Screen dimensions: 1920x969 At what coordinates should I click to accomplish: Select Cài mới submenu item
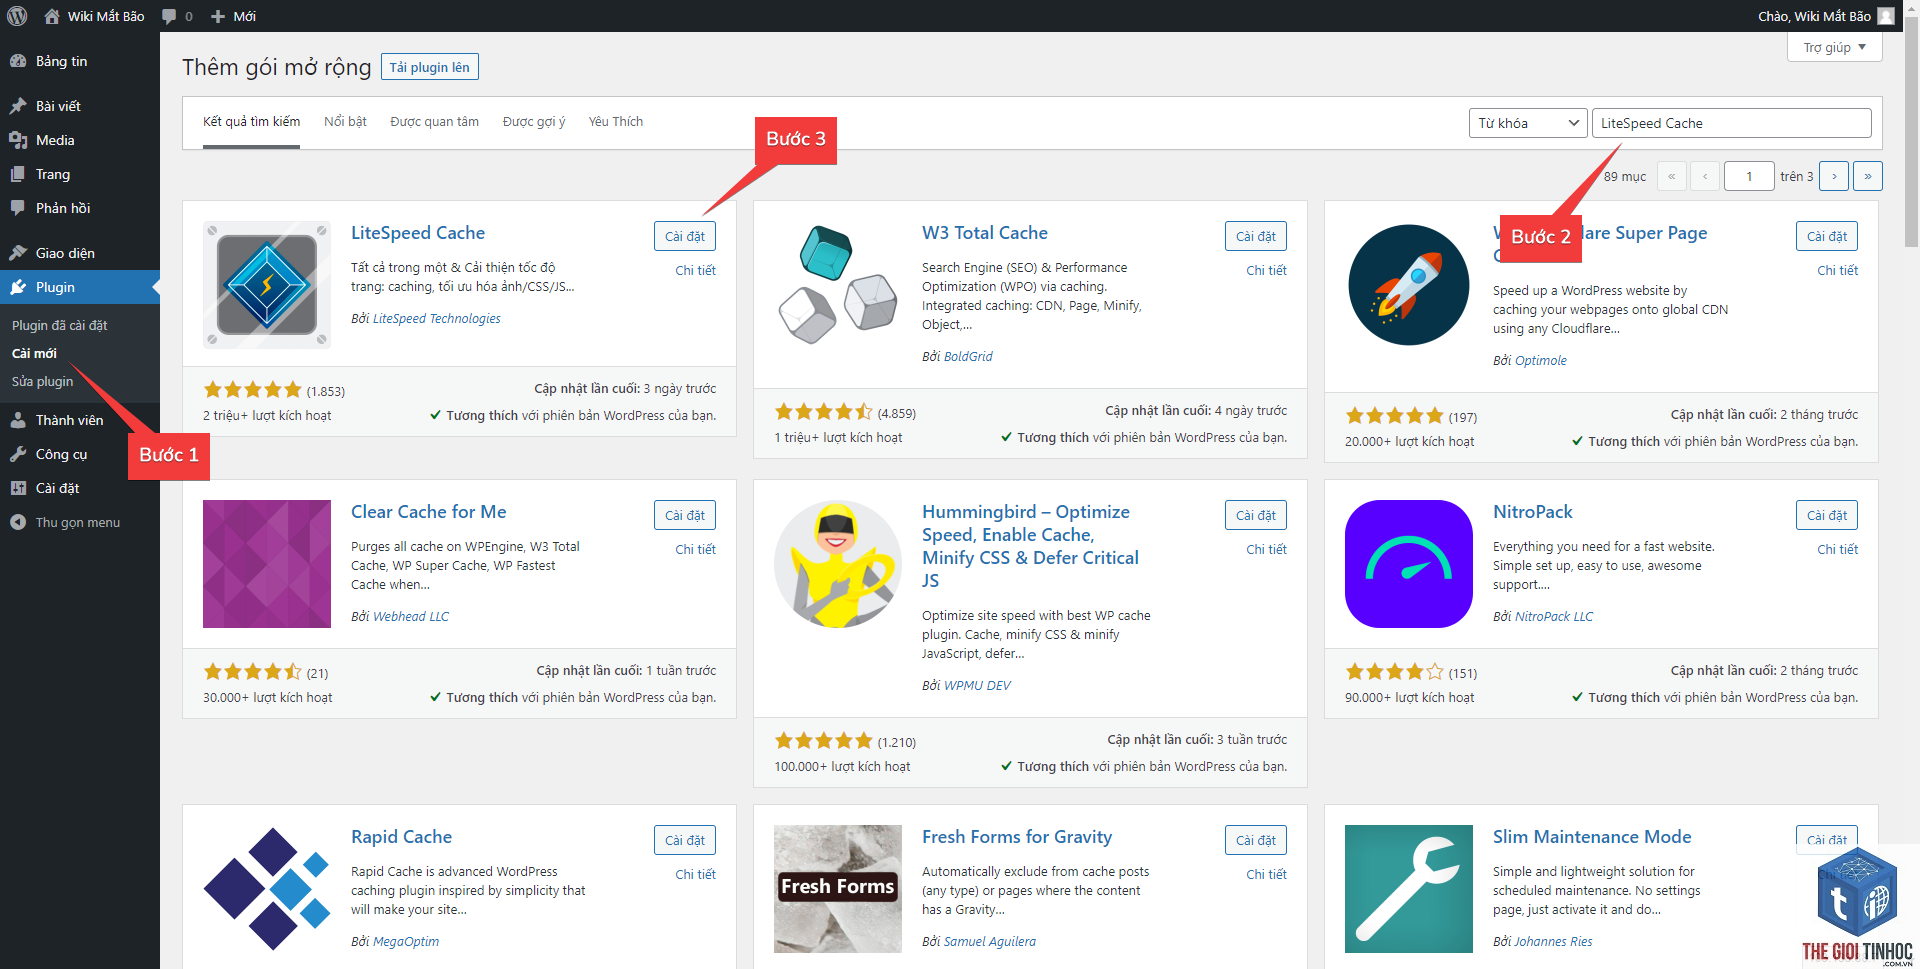[34, 353]
